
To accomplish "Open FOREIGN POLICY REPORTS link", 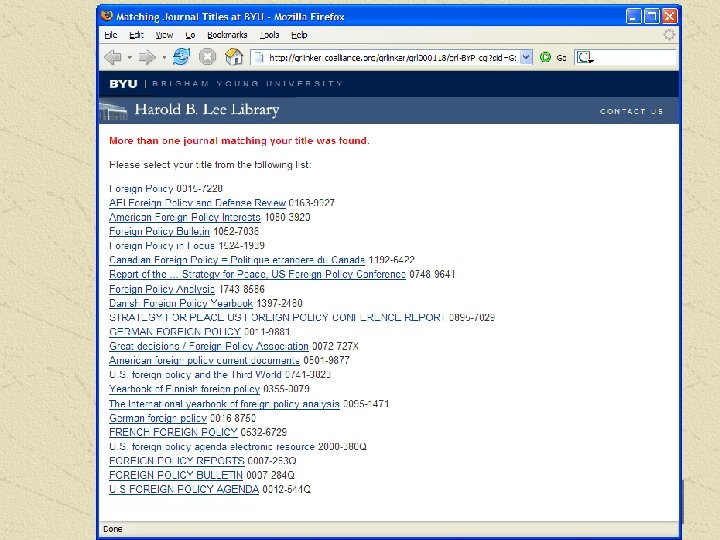I will click(x=177, y=461).
